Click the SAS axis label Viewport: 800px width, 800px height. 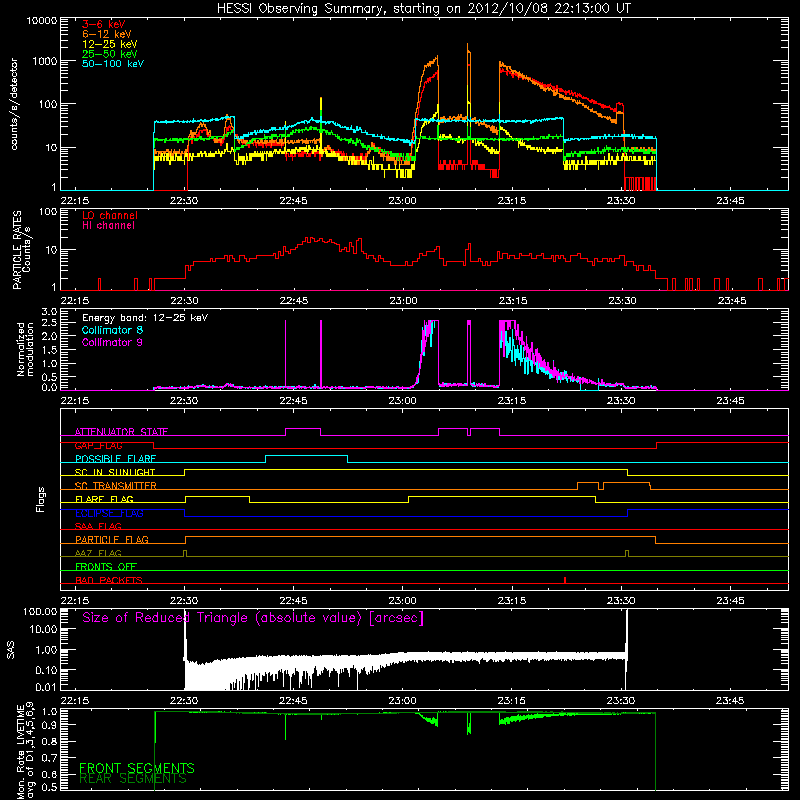point(11,650)
